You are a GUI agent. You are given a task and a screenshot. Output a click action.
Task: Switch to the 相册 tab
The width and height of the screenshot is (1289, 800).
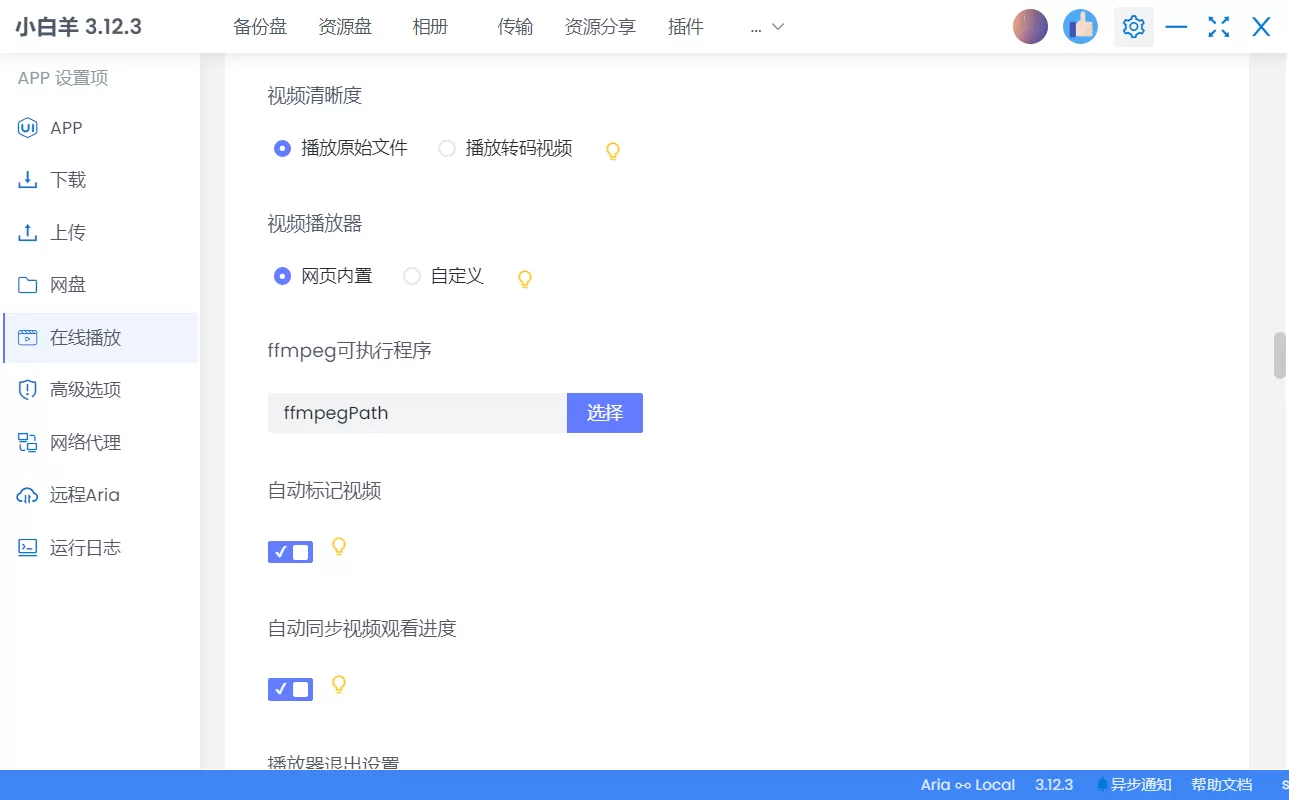(429, 27)
